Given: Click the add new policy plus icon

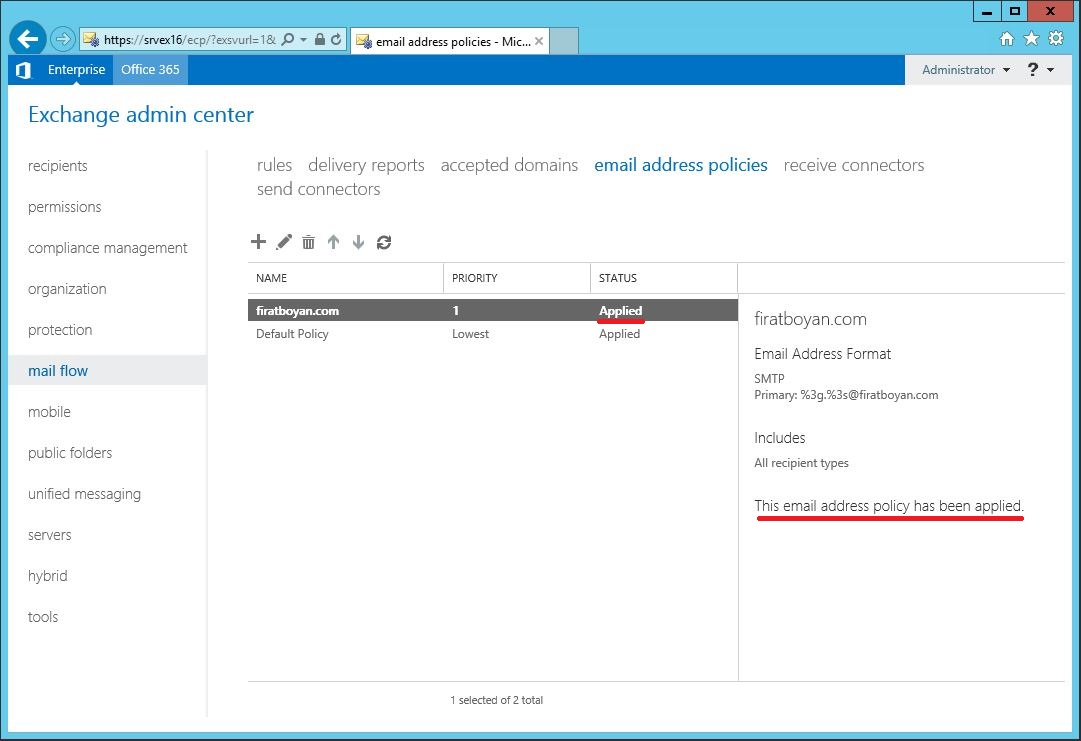Looking at the screenshot, I should [259, 242].
